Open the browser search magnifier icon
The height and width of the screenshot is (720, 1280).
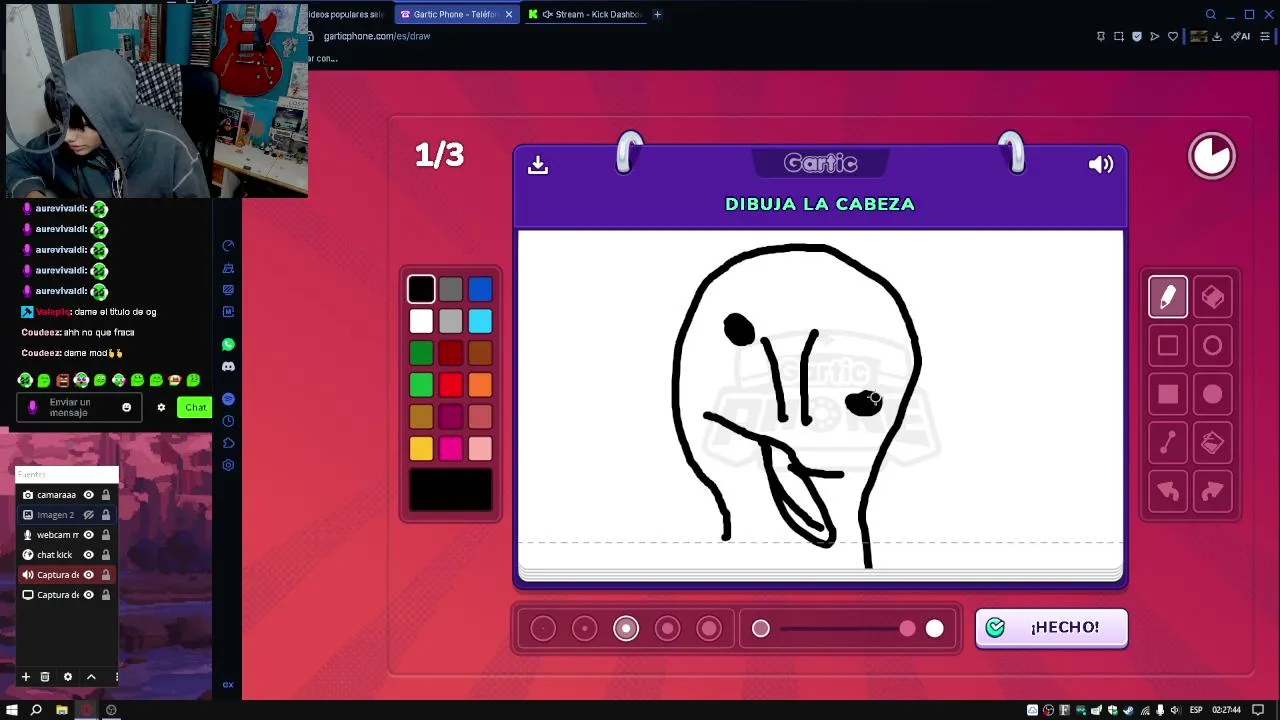pyautogui.click(x=1211, y=14)
